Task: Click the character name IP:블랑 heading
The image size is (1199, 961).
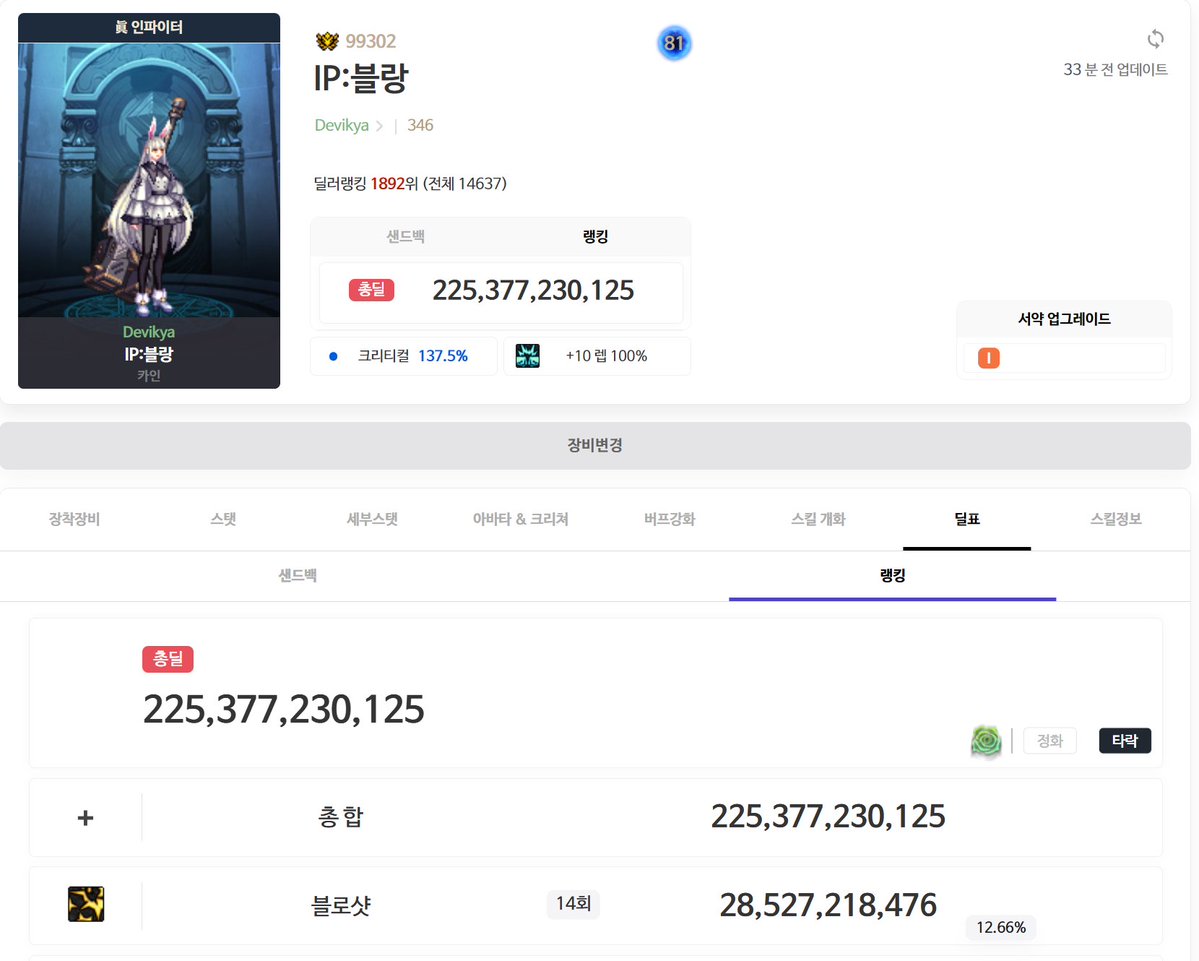Action: pyautogui.click(x=361, y=77)
